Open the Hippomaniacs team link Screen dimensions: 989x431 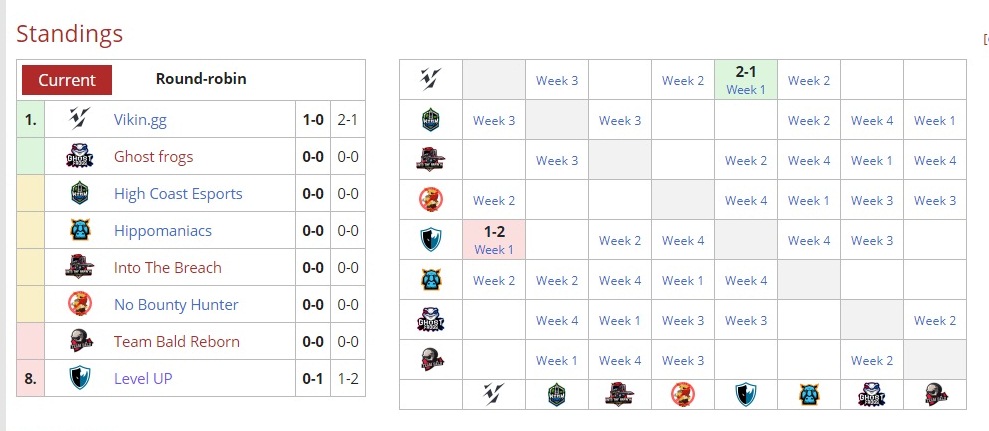(x=163, y=231)
